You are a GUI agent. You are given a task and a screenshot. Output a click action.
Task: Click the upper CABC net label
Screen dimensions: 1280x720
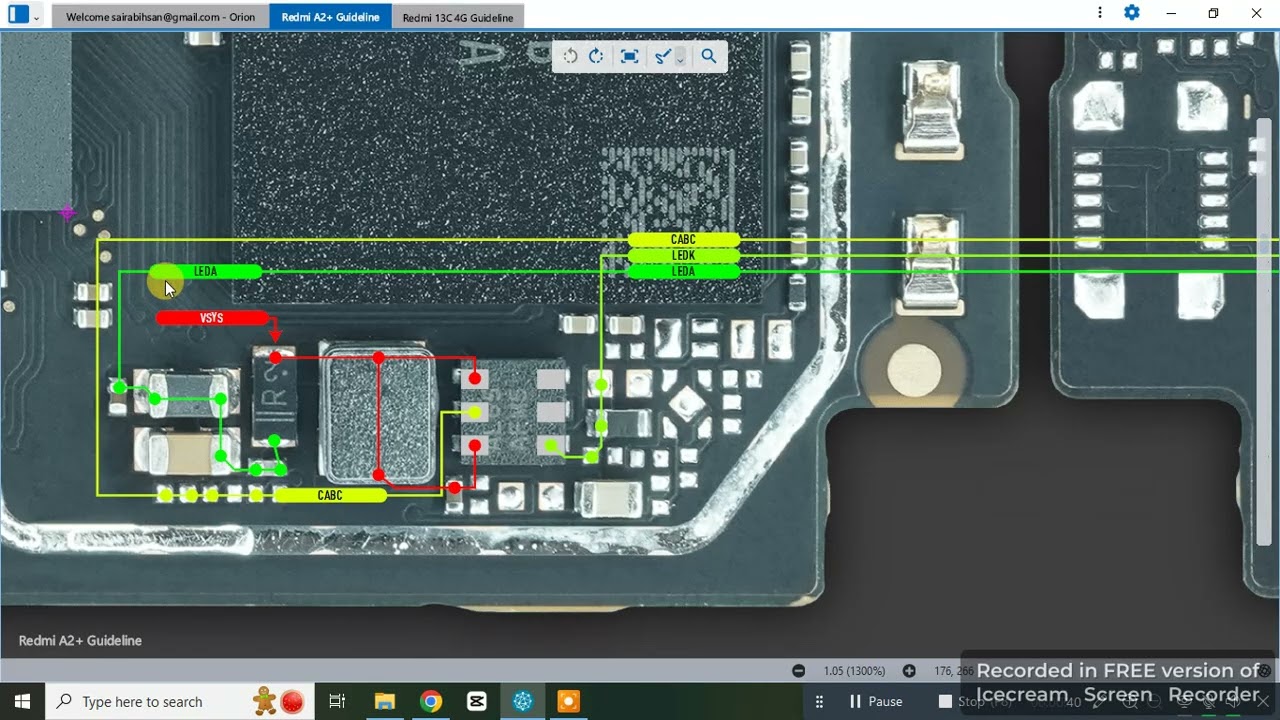(x=683, y=240)
